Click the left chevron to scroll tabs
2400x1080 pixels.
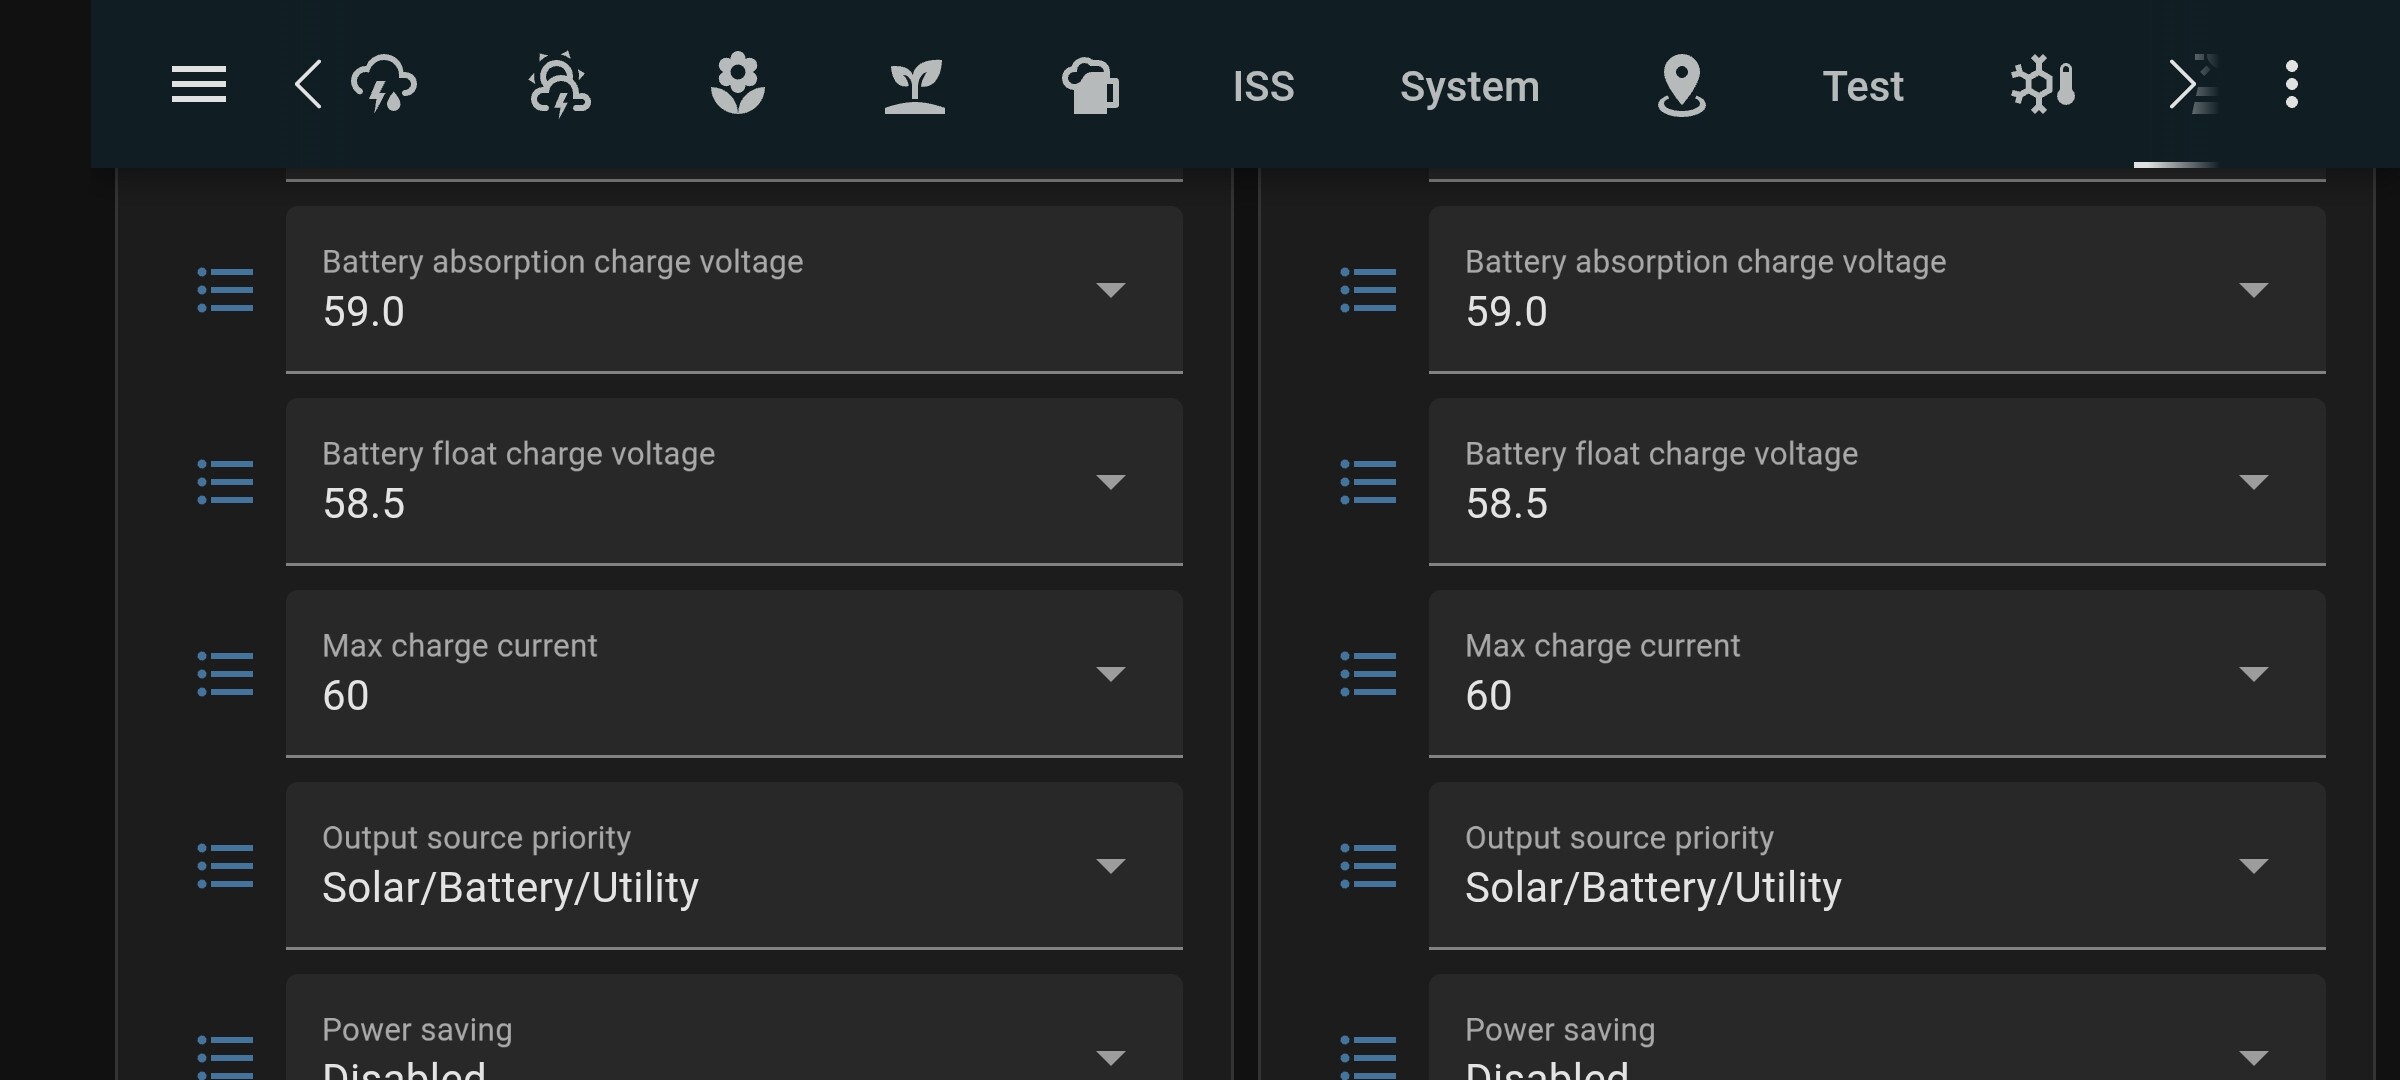(308, 85)
